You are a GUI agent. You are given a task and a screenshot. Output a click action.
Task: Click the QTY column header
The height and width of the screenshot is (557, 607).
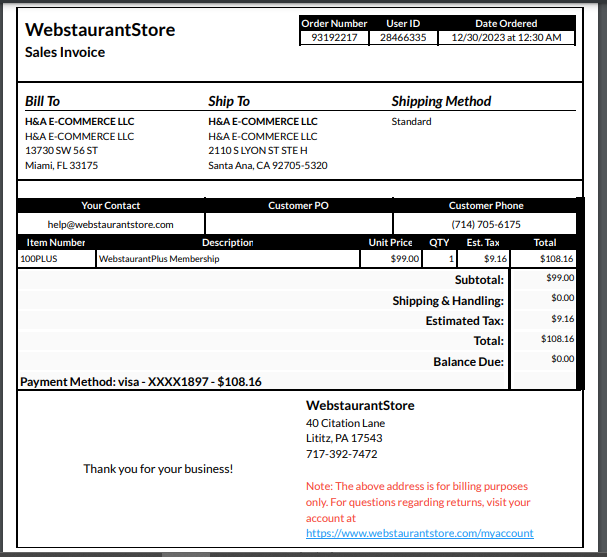point(439,243)
